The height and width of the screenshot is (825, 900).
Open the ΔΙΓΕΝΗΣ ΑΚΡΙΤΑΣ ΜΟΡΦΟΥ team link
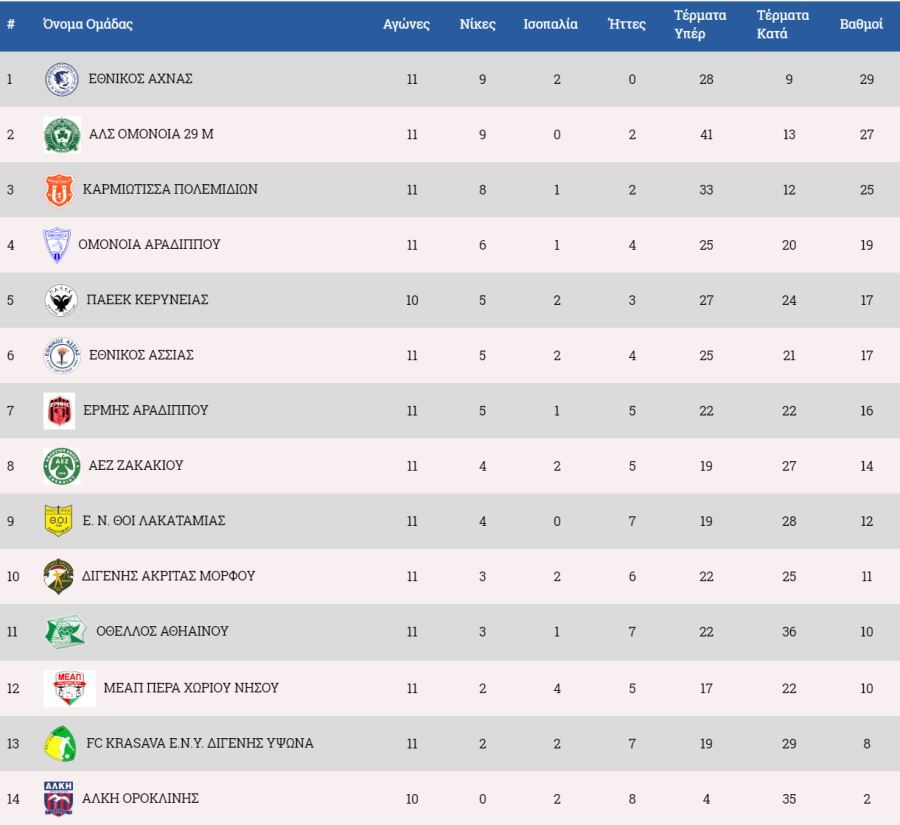click(168, 576)
